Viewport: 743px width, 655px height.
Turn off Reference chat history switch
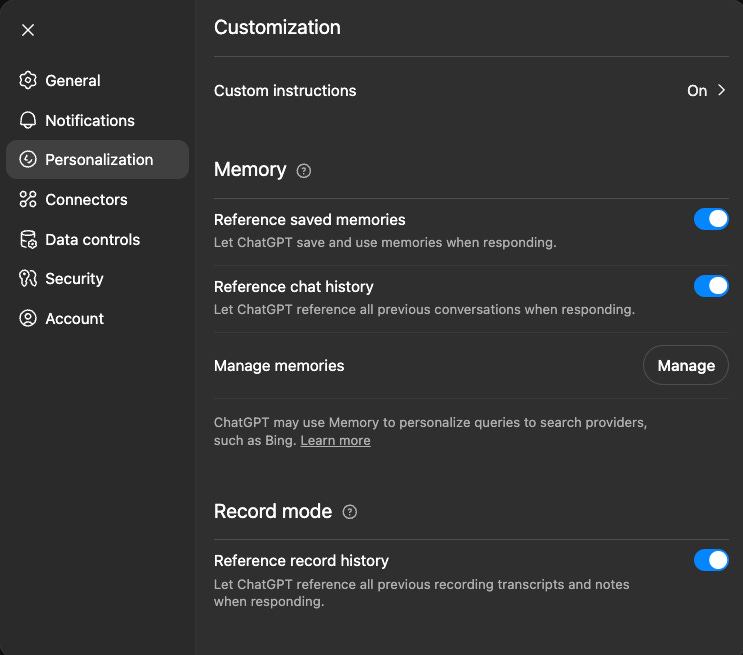coord(711,286)
